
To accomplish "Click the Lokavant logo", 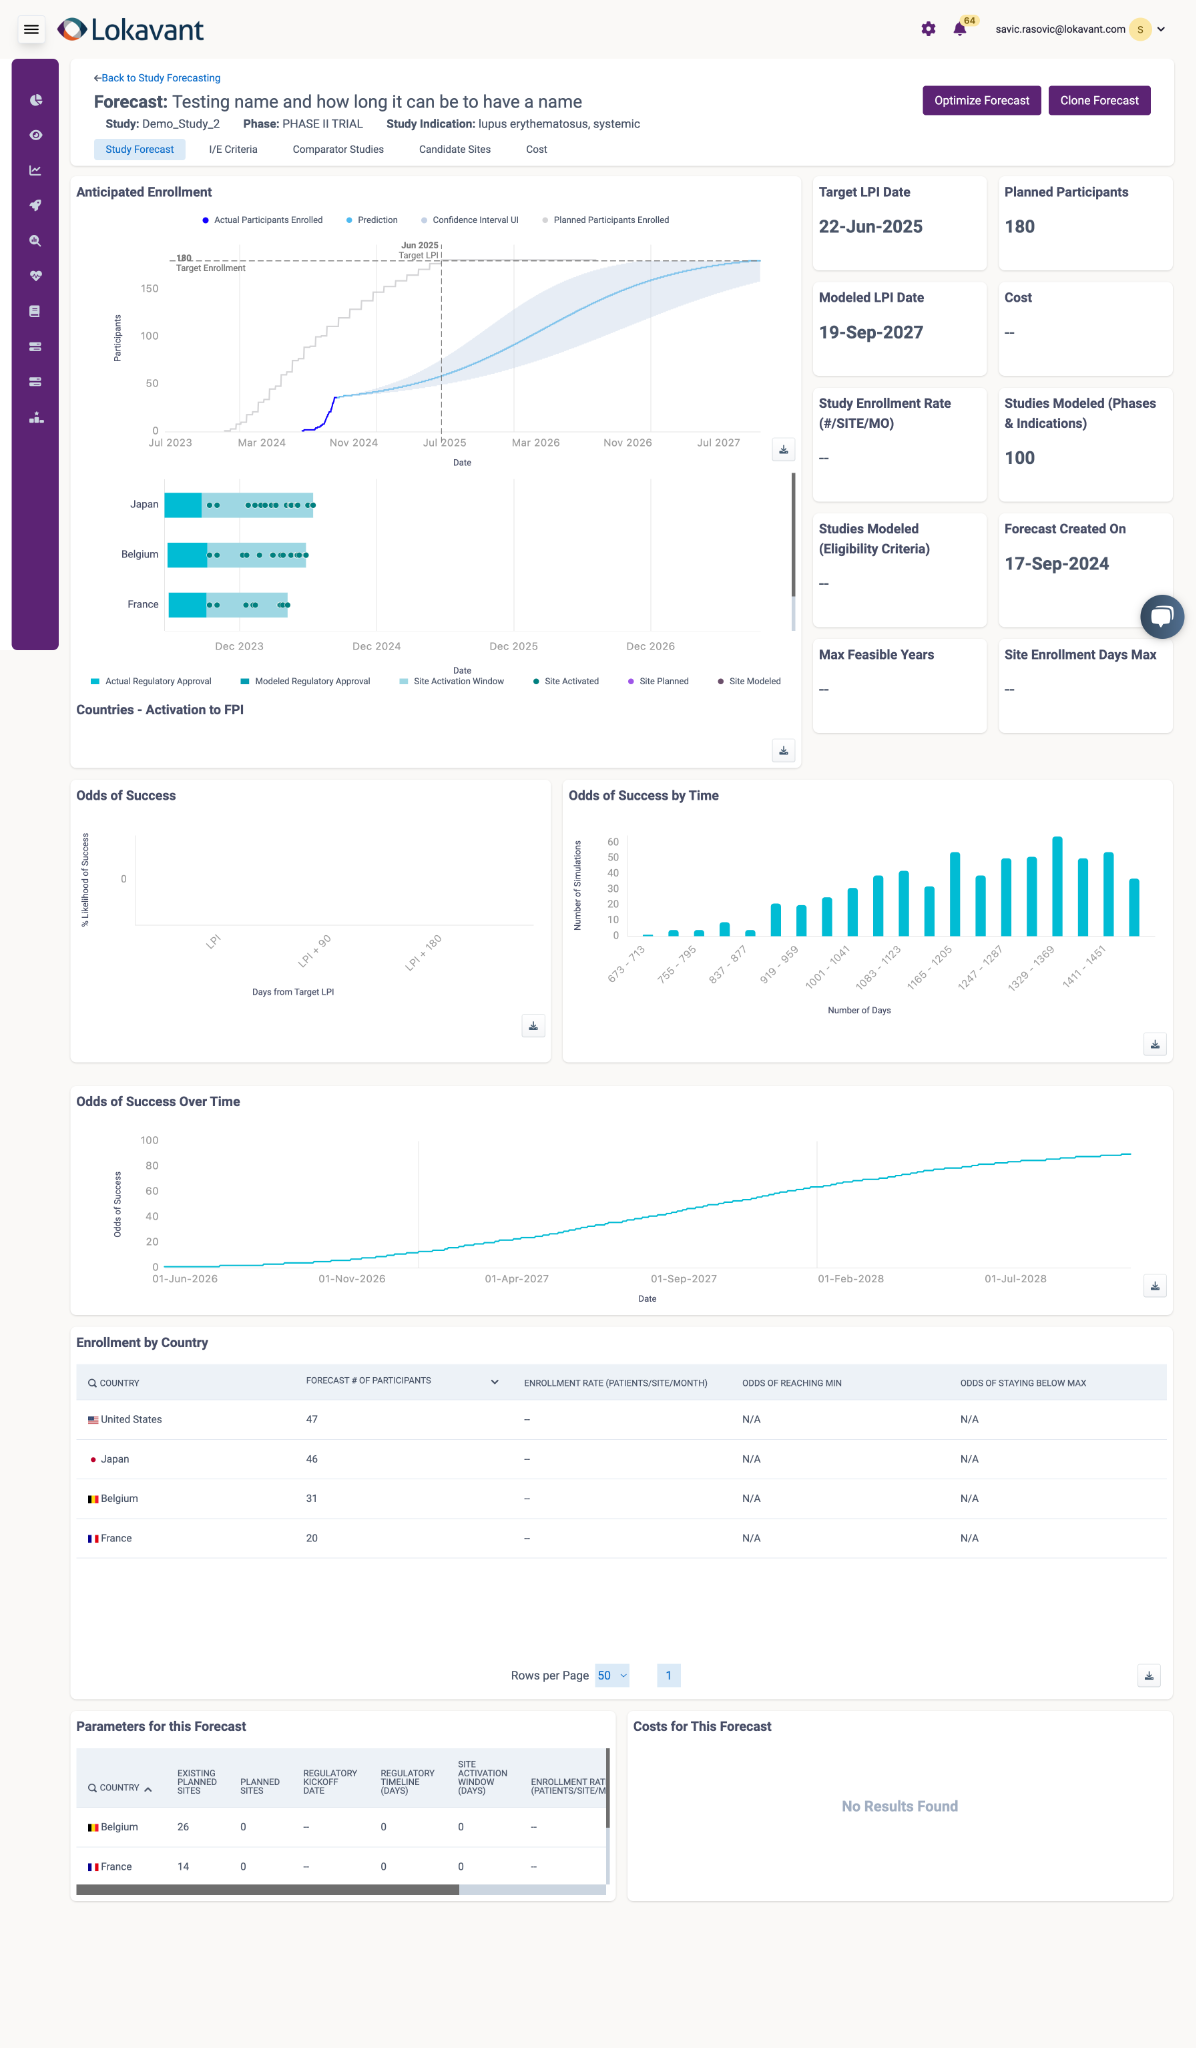I will pyautogui.click(x=130, y=30).
